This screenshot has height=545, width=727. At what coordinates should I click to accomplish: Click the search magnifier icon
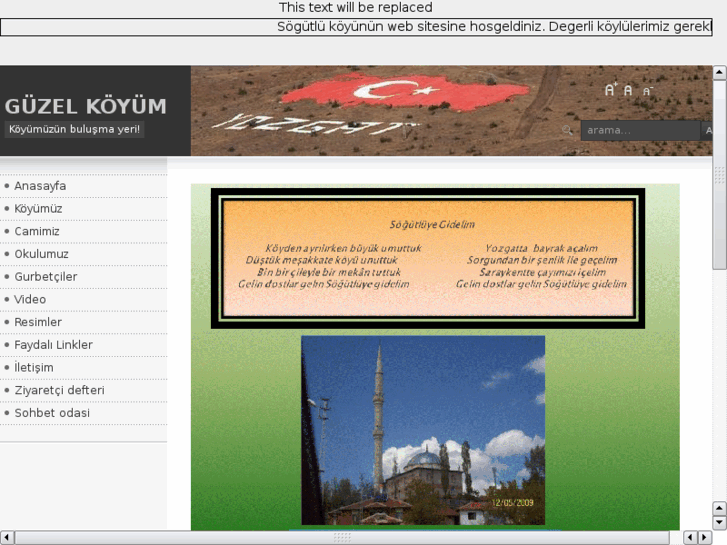tap(567, 130)
